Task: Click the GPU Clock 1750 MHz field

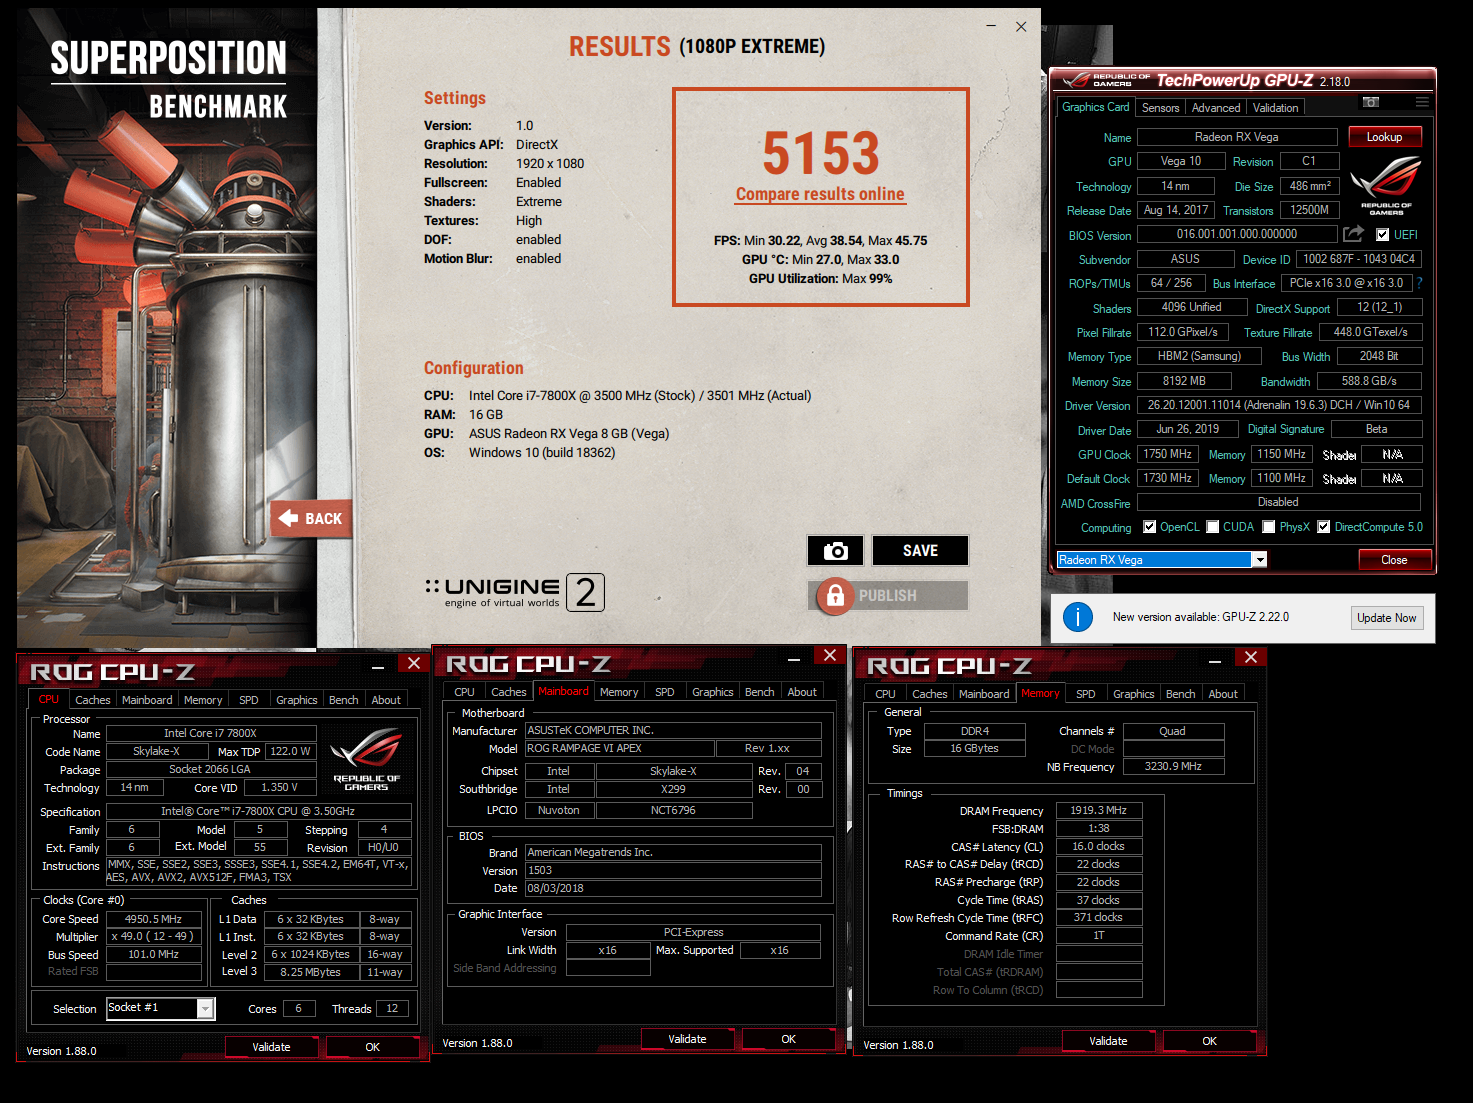Action: coord(1167,454)
